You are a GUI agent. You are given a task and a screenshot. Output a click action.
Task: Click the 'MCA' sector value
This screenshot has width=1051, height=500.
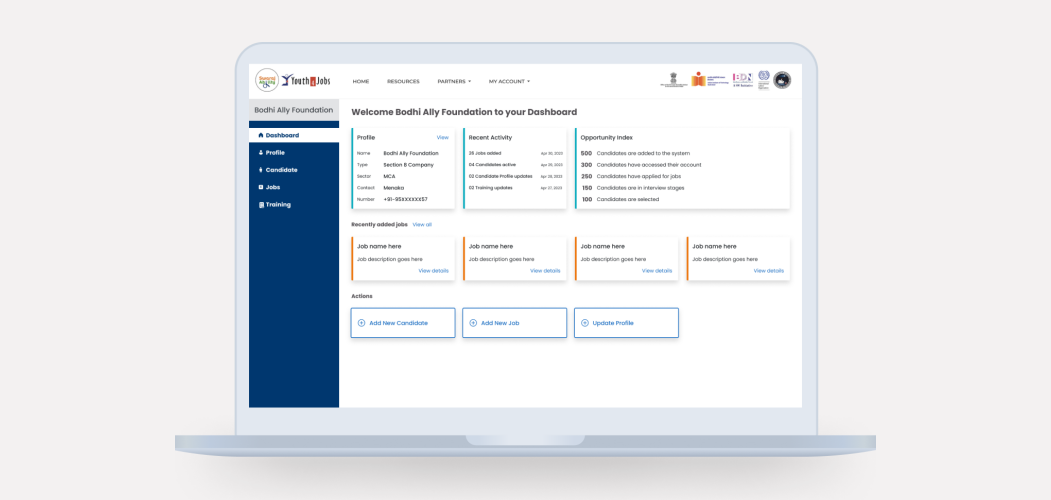pyautogui.click(x=389, y=176)
